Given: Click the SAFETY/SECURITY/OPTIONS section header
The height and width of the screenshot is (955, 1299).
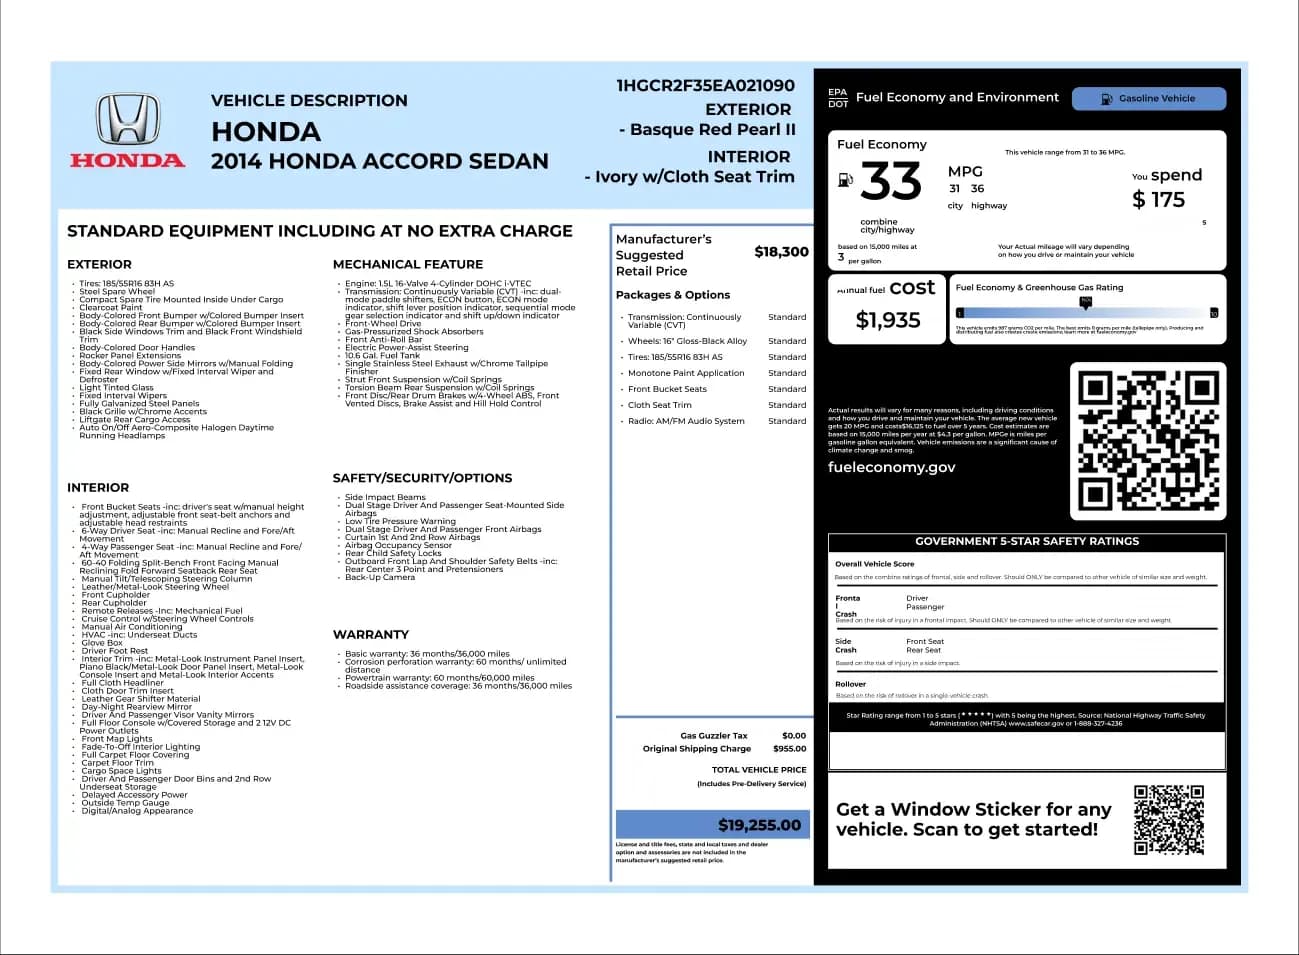Looking at the screenshot, I should (x=421, y=478).
